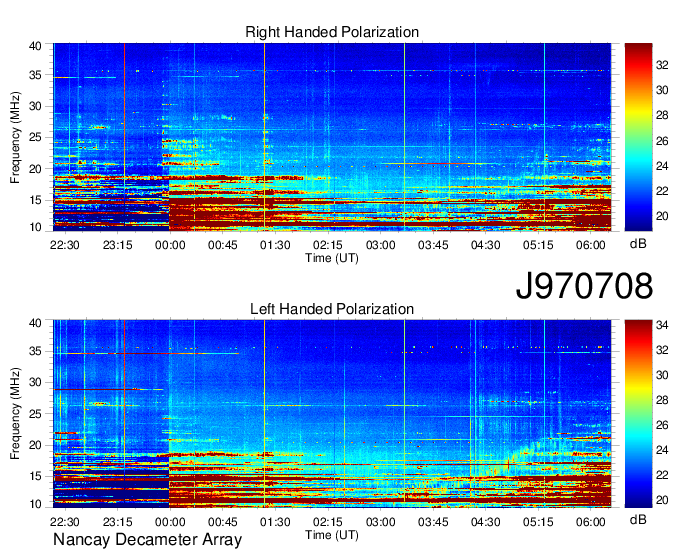
Task: Click the 'Time (UT)' label under the top plot
Action: click(x=332, y=258)
